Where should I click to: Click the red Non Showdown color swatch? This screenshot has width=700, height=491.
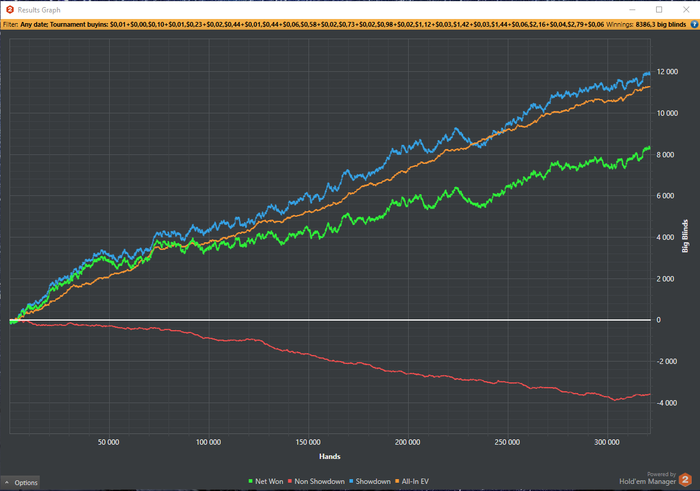(x=290, y=481)
